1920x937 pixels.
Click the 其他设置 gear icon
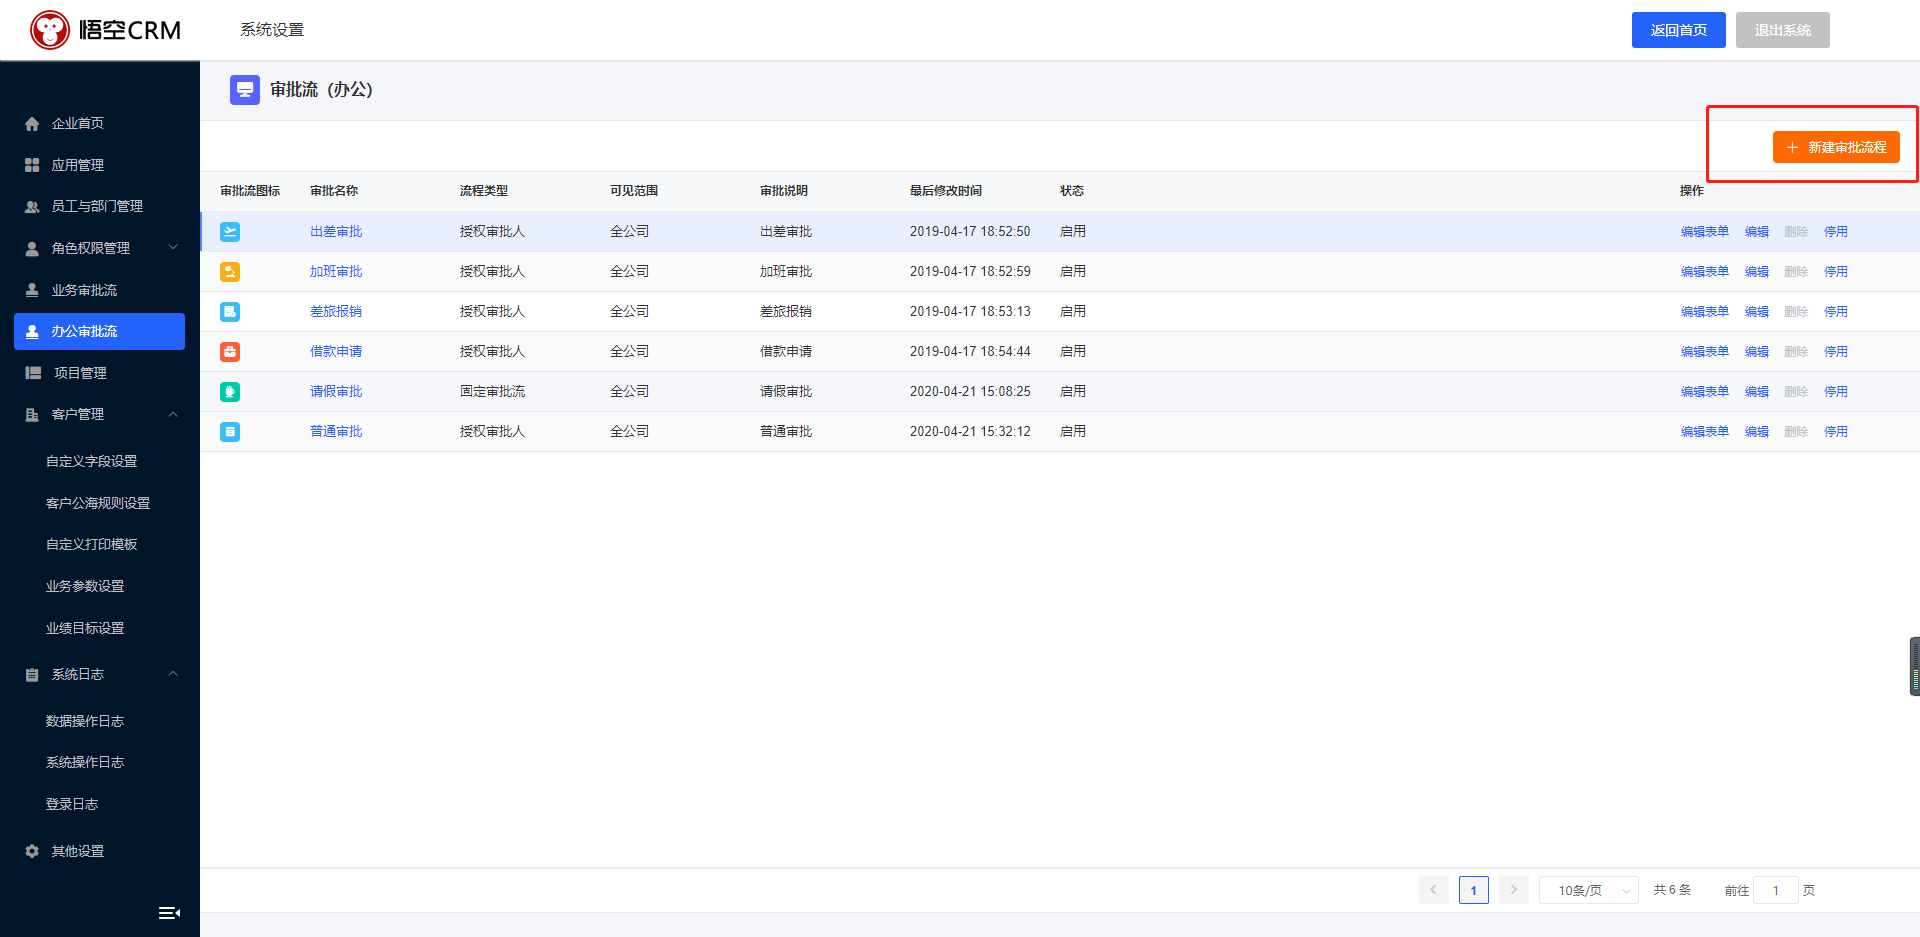click(32, 851)
